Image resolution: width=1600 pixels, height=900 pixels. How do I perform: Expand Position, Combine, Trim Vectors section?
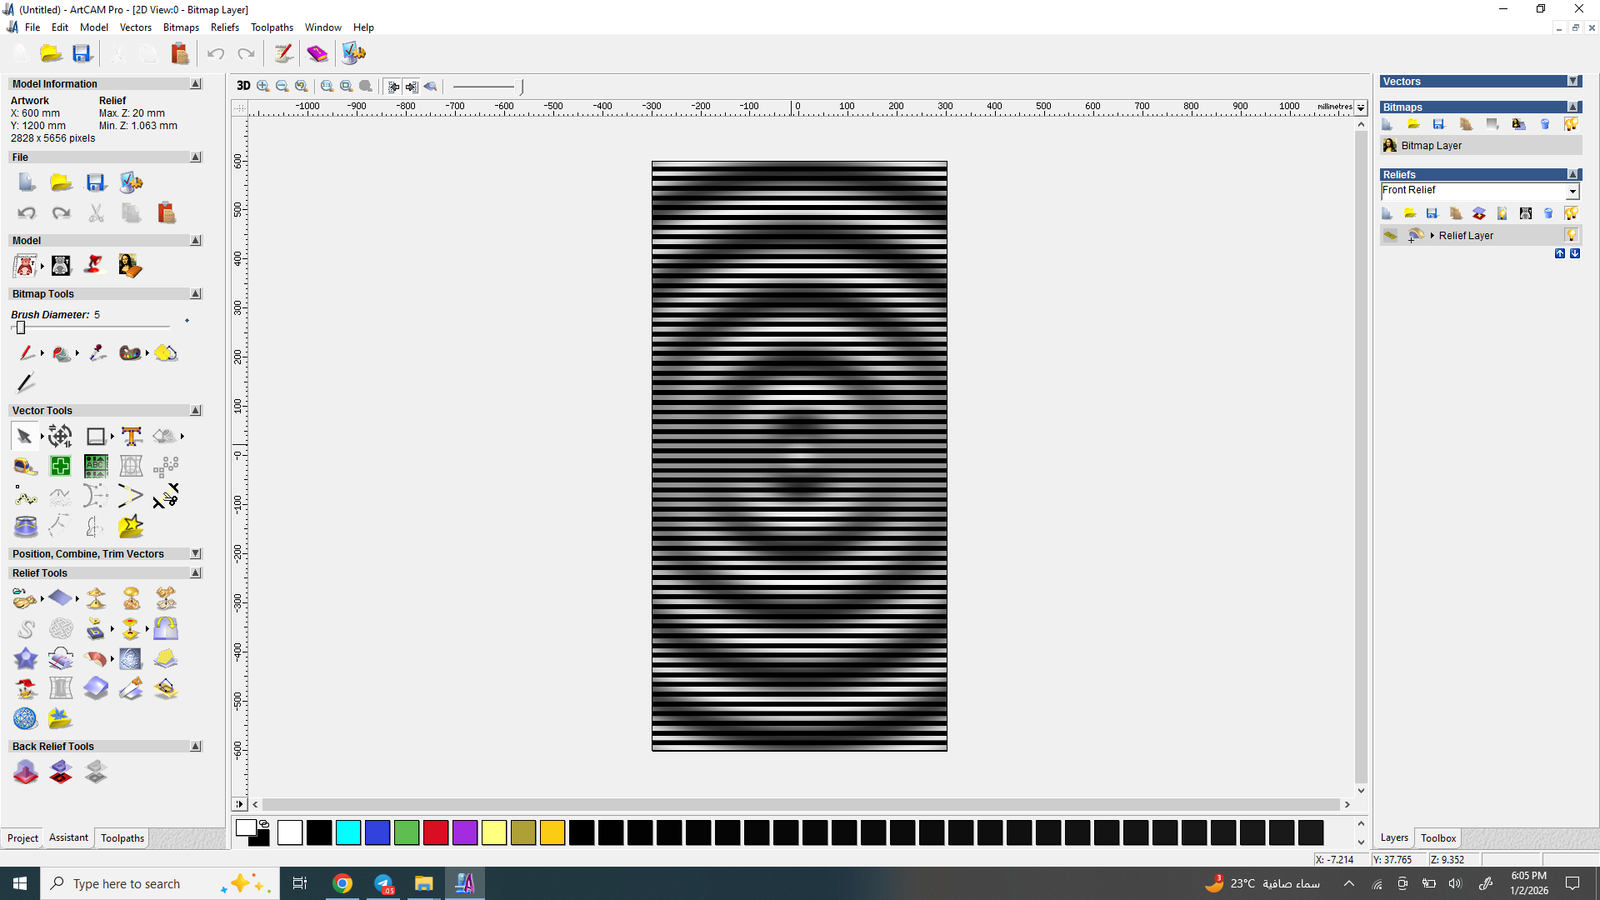196,554
